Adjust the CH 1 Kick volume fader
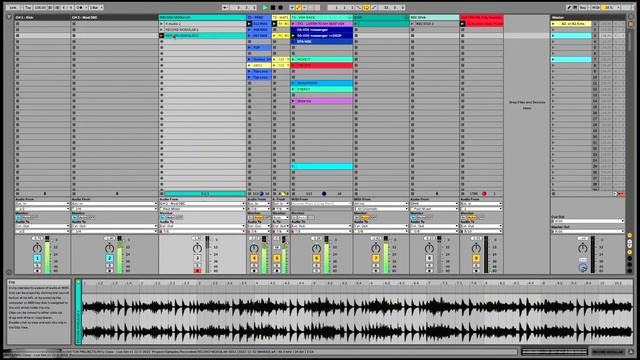 48,254
